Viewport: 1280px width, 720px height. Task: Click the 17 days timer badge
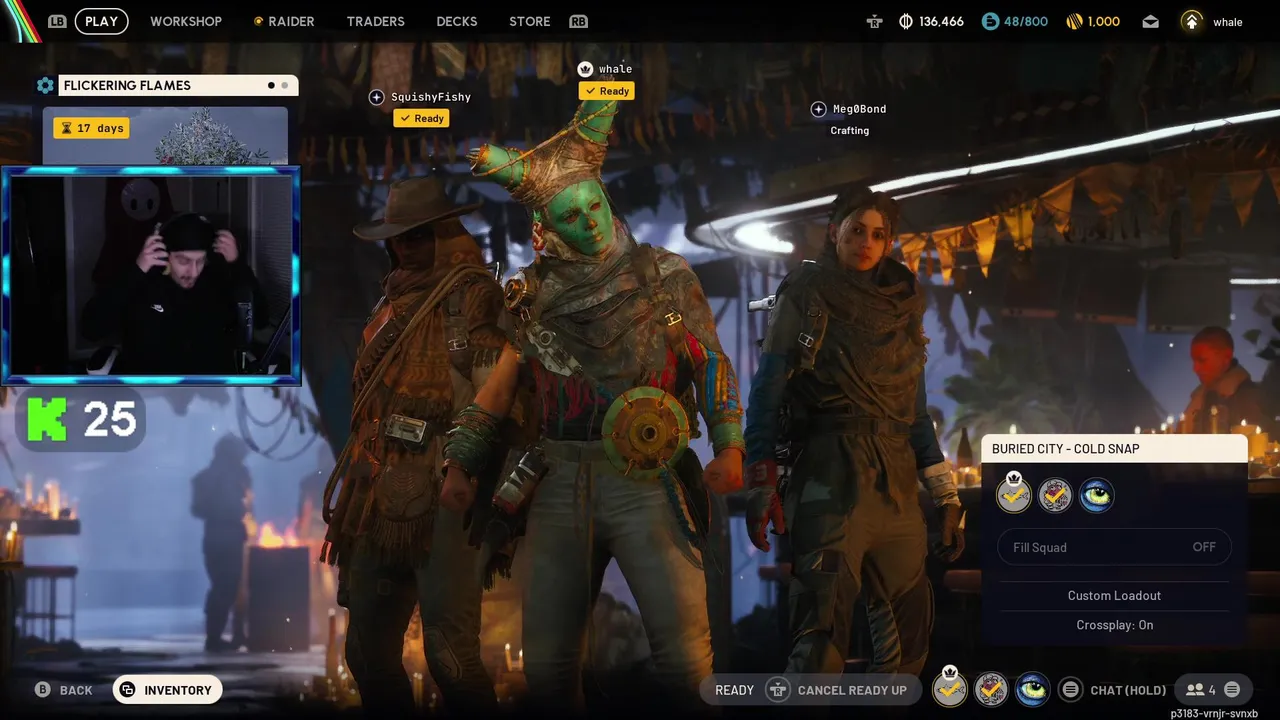coord(91,128)
